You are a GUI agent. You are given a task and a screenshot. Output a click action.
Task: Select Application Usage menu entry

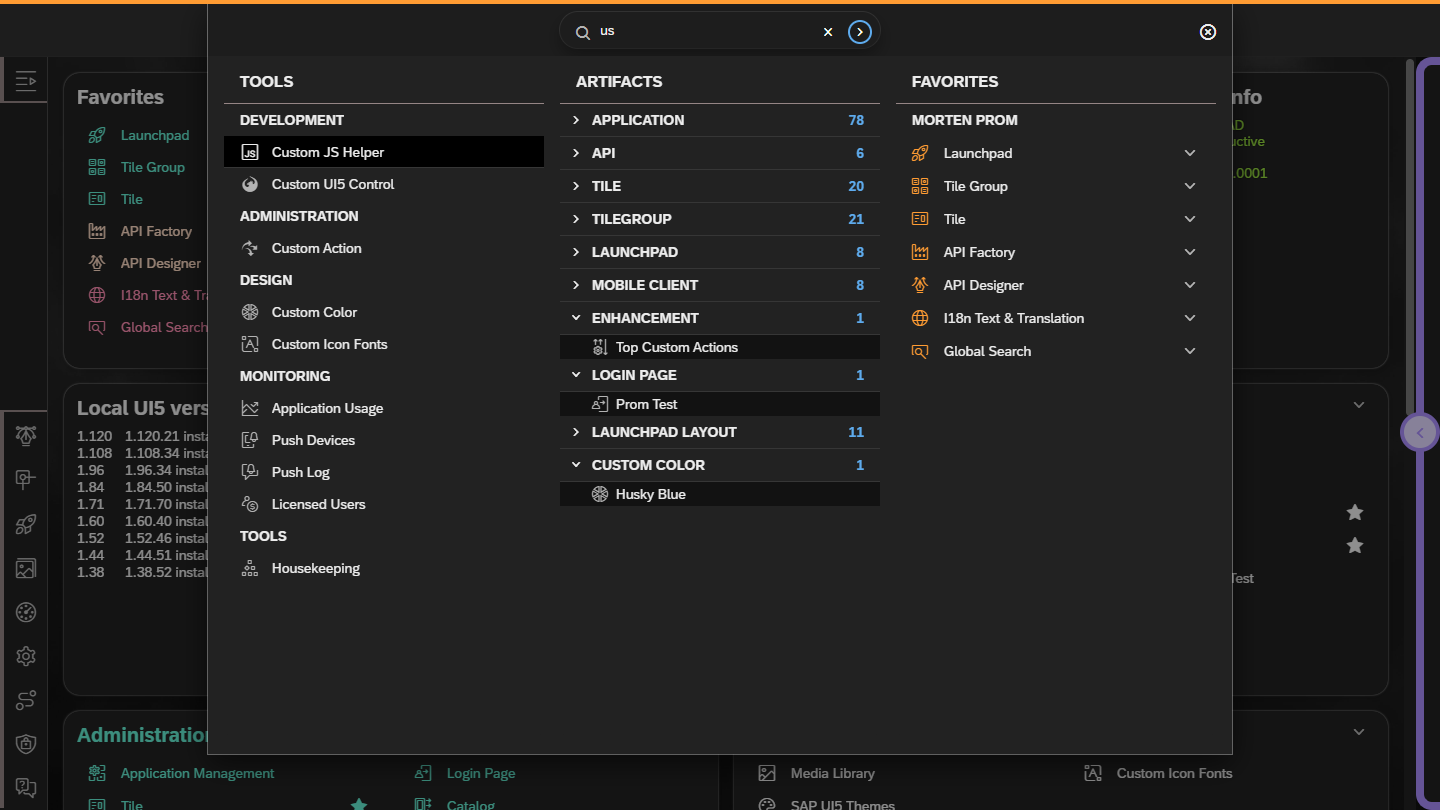click(327, 408)
